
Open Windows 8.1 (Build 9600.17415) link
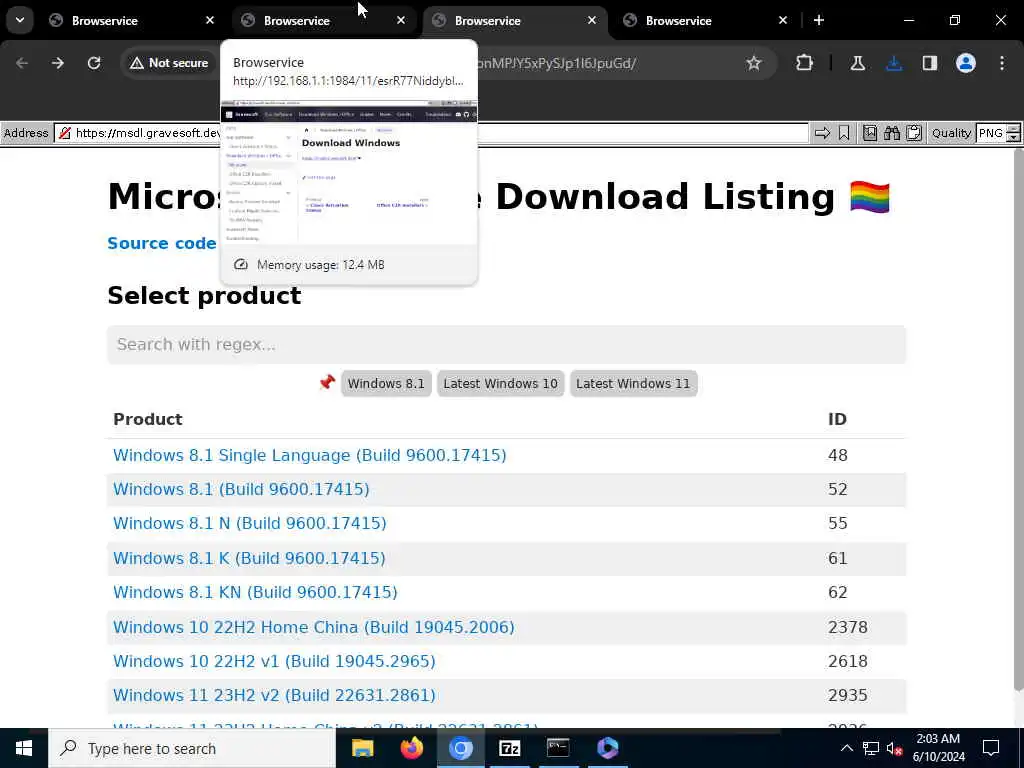[241, 489]
